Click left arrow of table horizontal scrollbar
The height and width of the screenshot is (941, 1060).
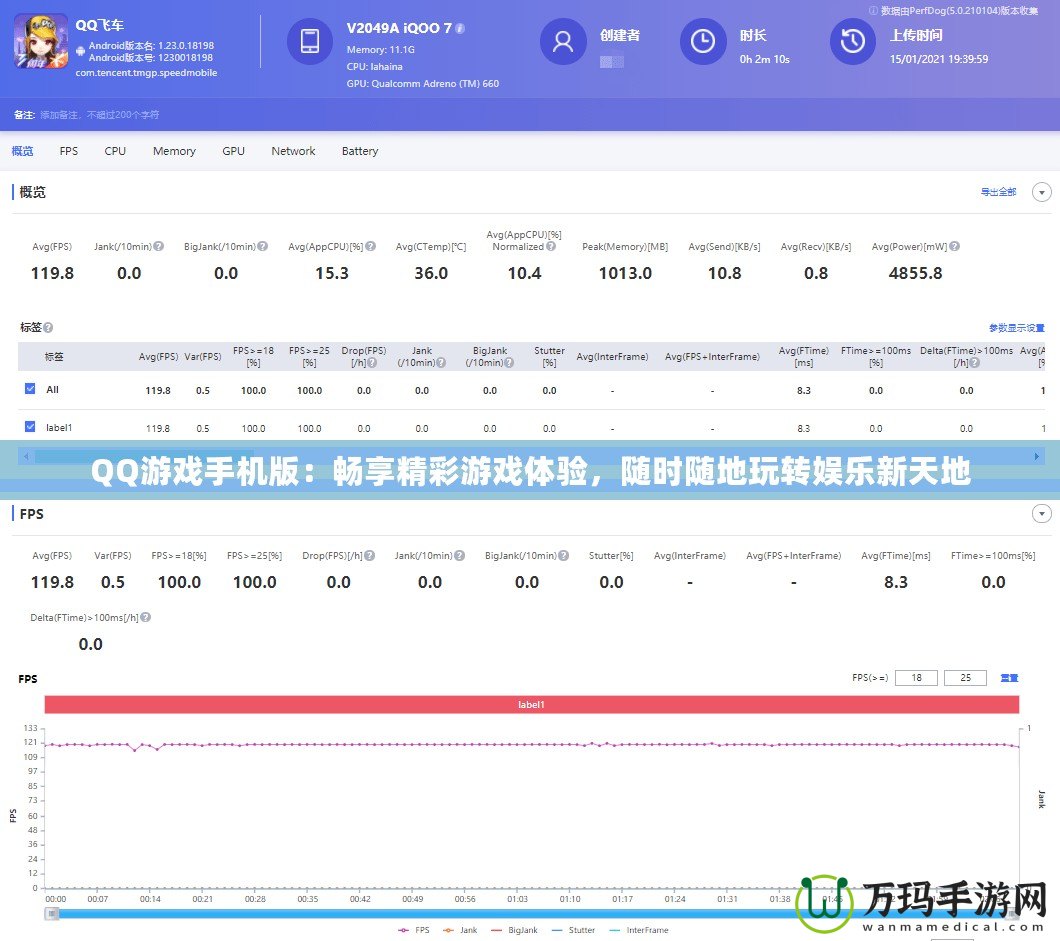[x=26, y=456]
